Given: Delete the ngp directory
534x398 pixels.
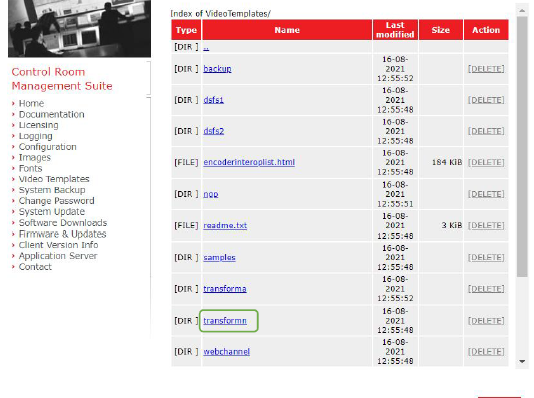Looking at the screenshot, I should coord(486,194).
